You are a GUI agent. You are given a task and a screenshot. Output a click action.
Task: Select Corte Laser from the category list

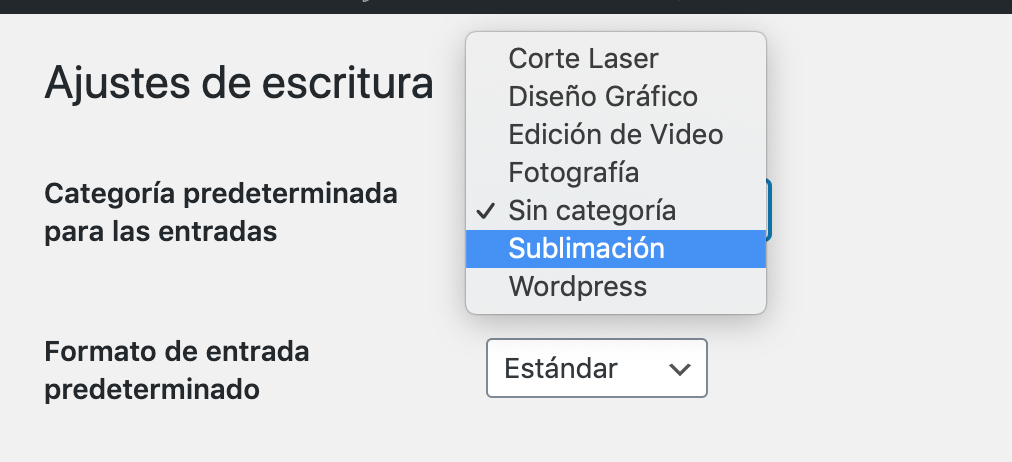616,59
